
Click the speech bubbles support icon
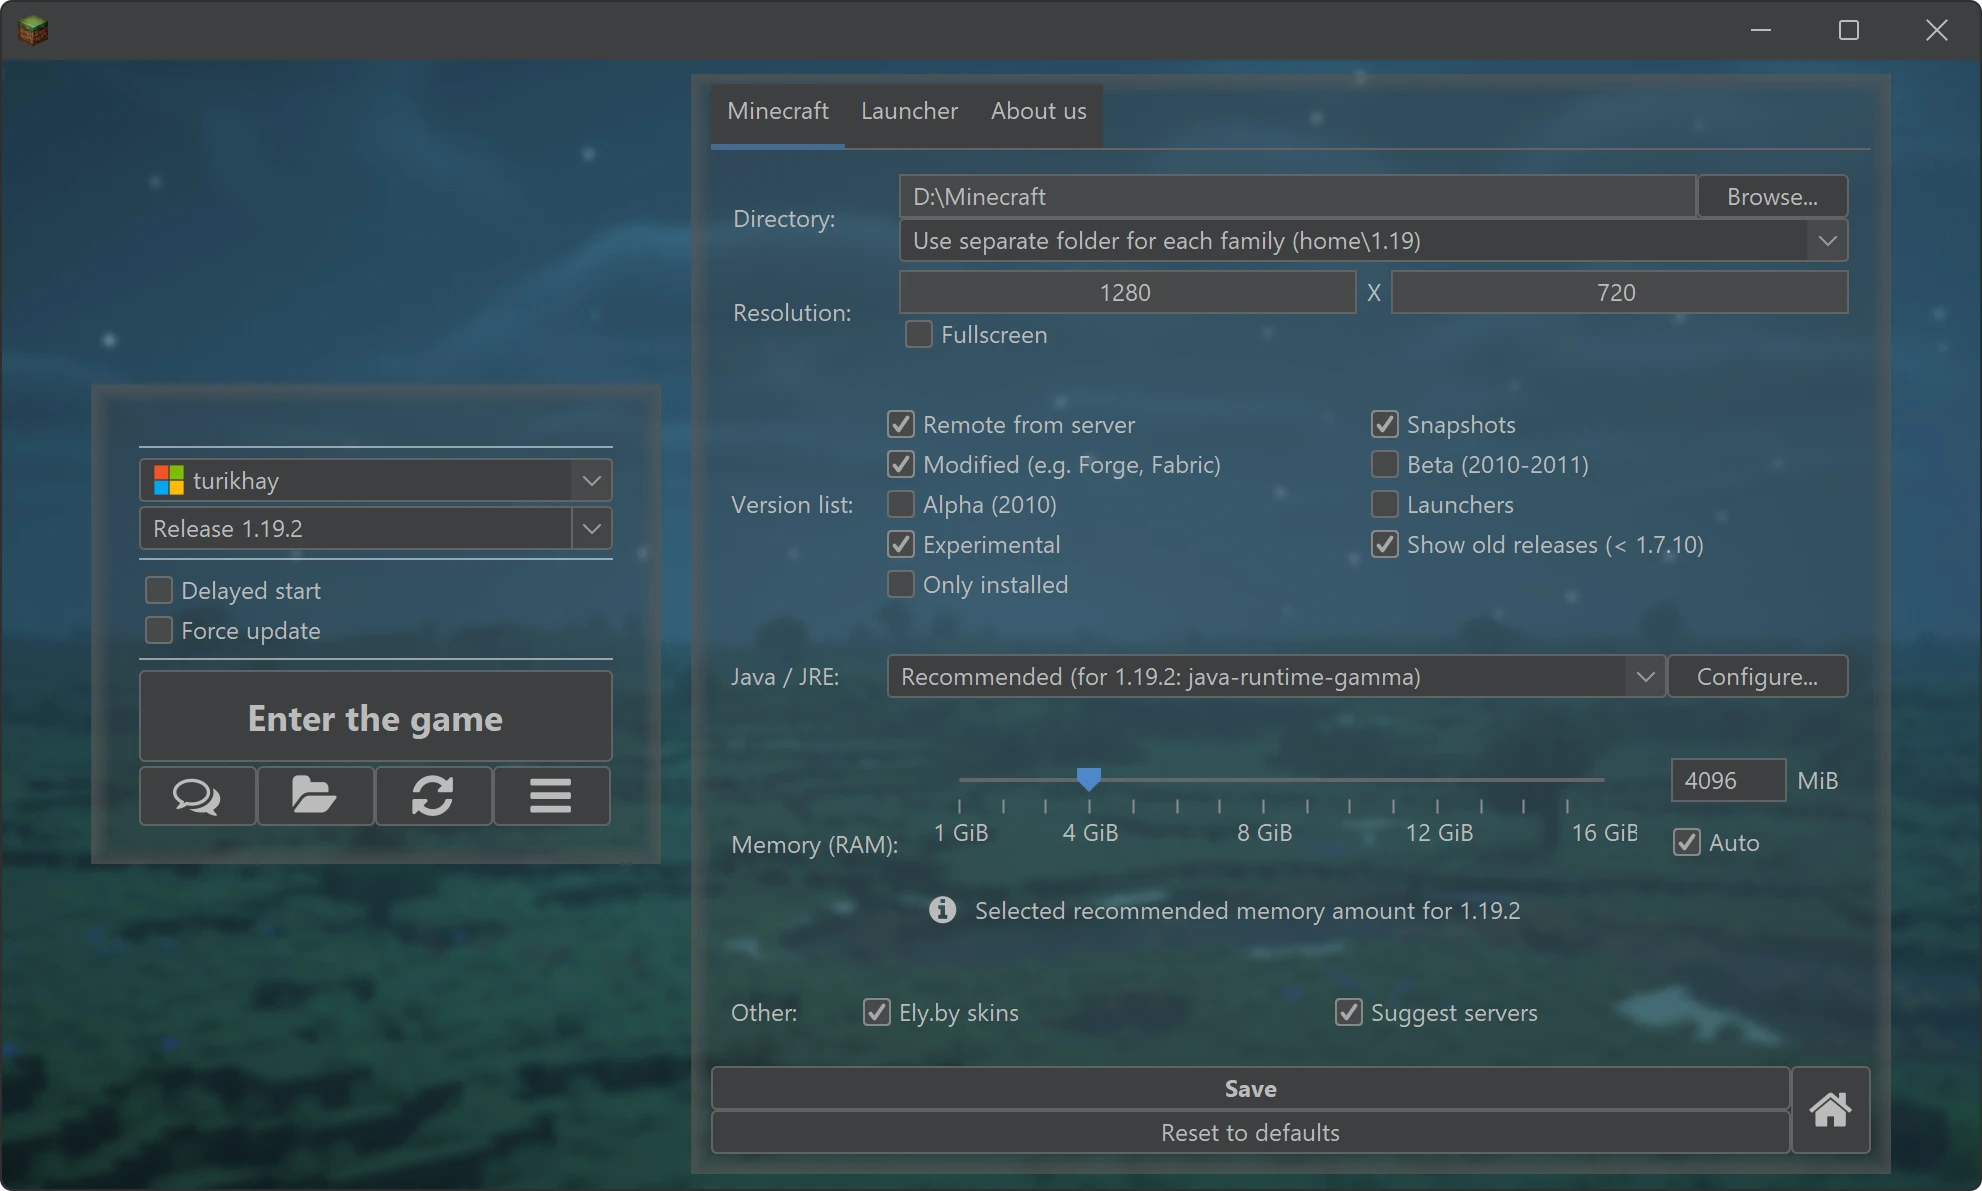point(197,796)
